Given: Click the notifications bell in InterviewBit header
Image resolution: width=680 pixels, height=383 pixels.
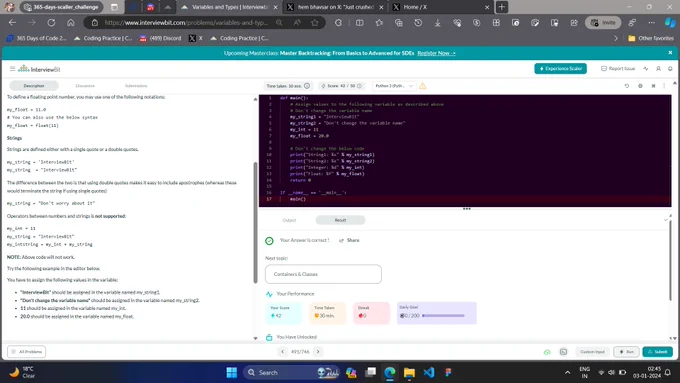Looking at the screenshot, I should pyautogui.click(x=670, y=69).
